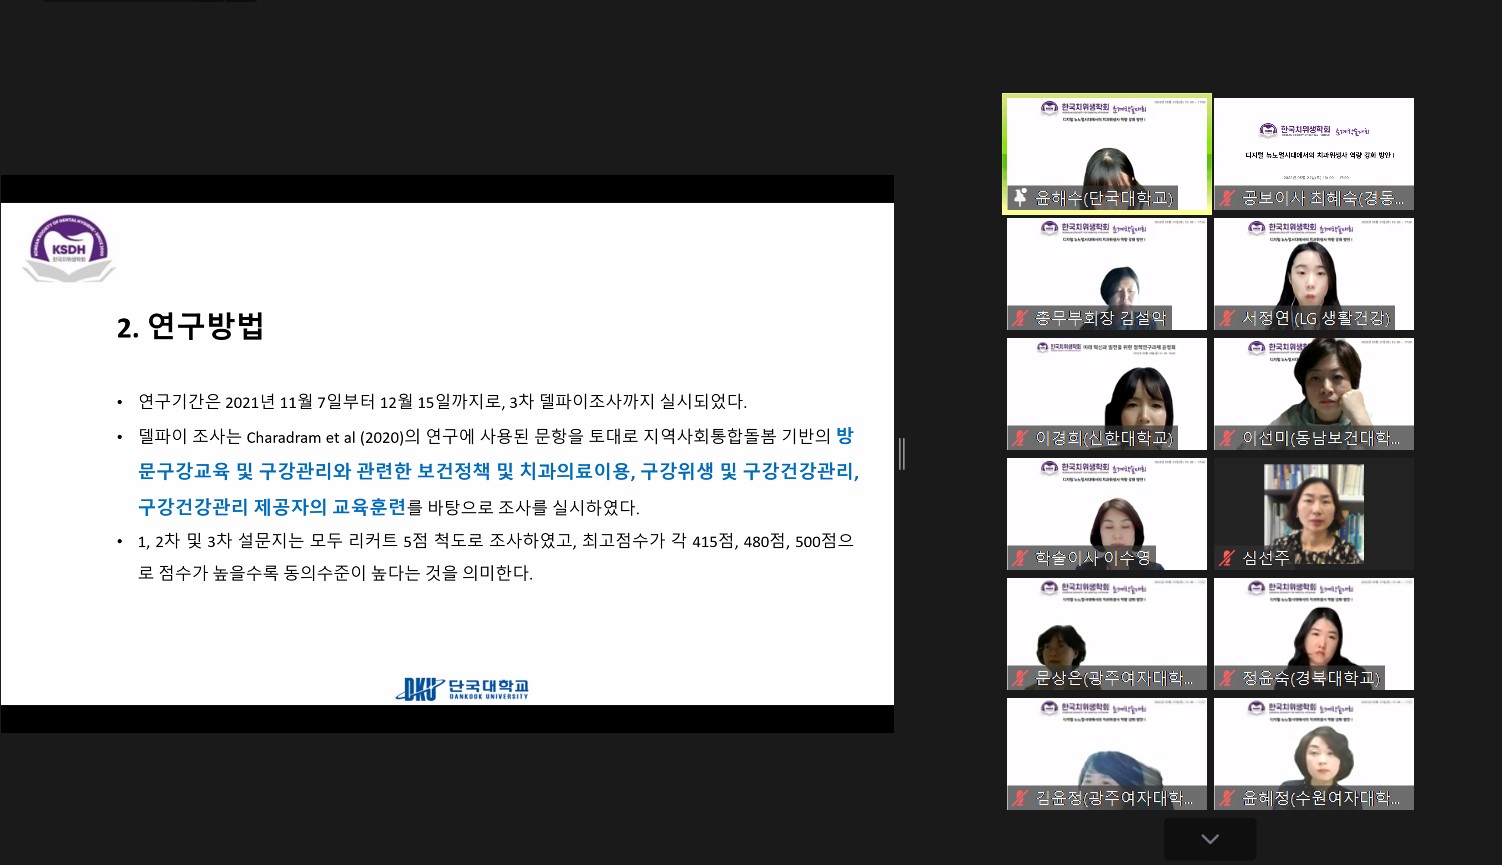Image resolution: width=1502 pixels, height=865 pixels.
Task: Click the DKU 단국대학교 logo on slide
Action: click(461, 688)
